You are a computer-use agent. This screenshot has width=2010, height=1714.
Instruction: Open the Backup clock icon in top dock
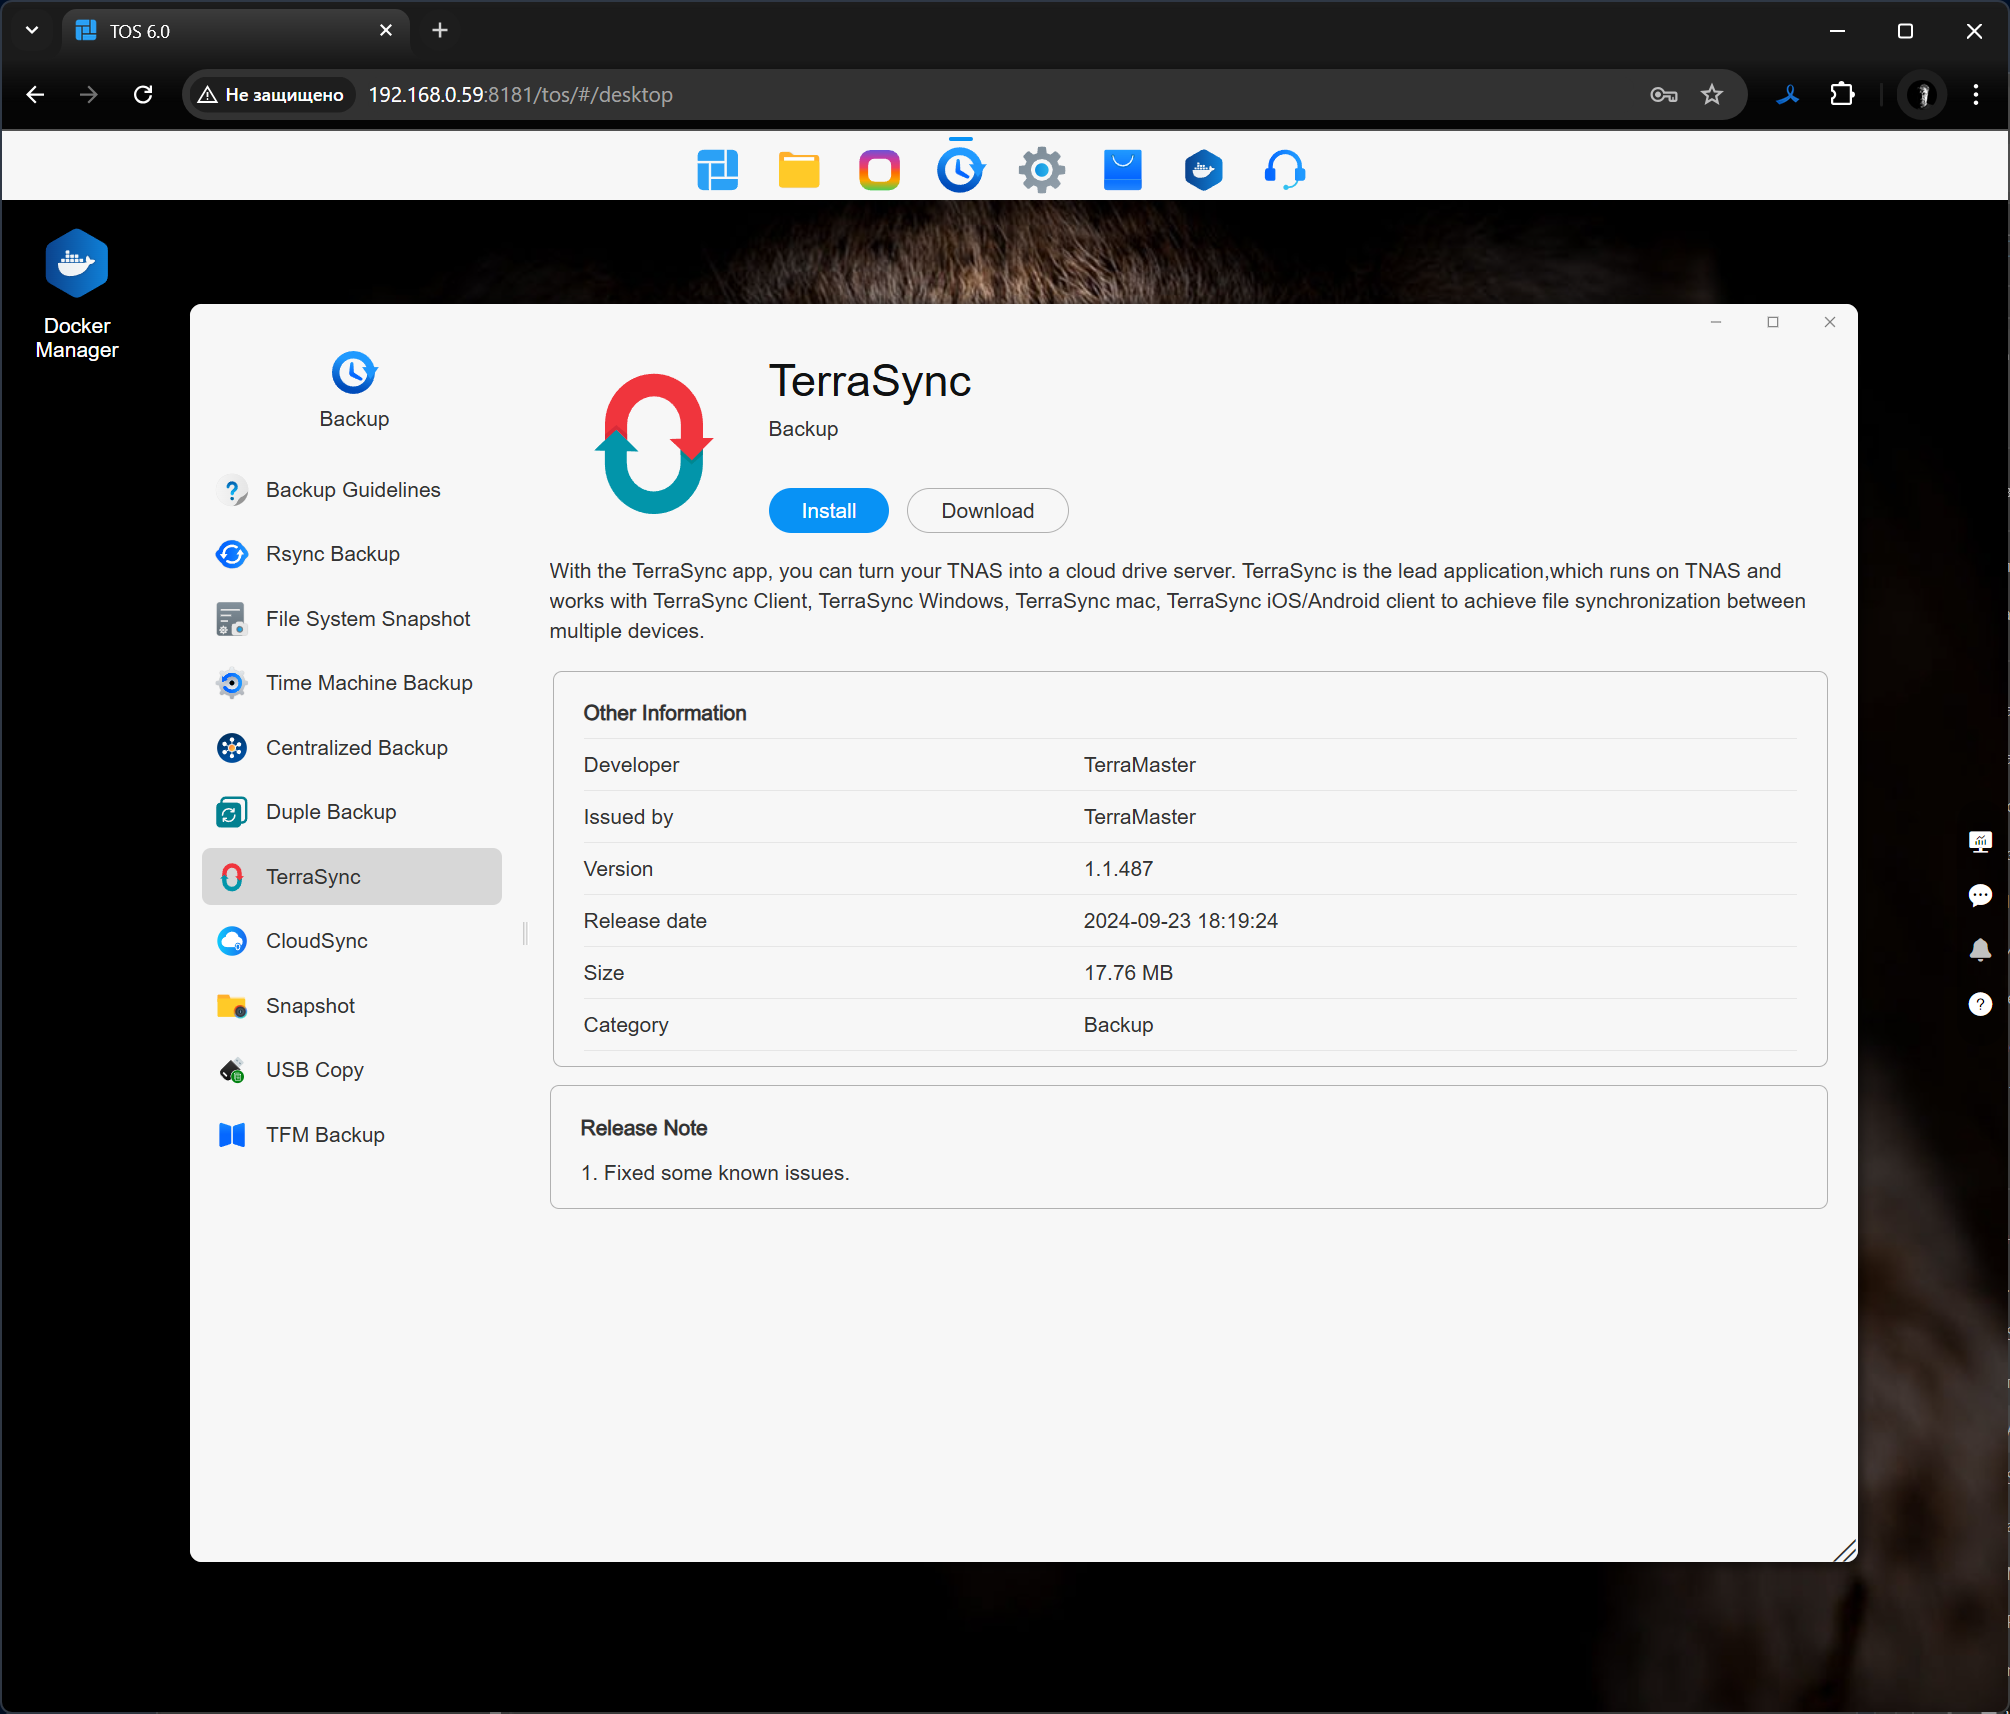tap(960, 171)
